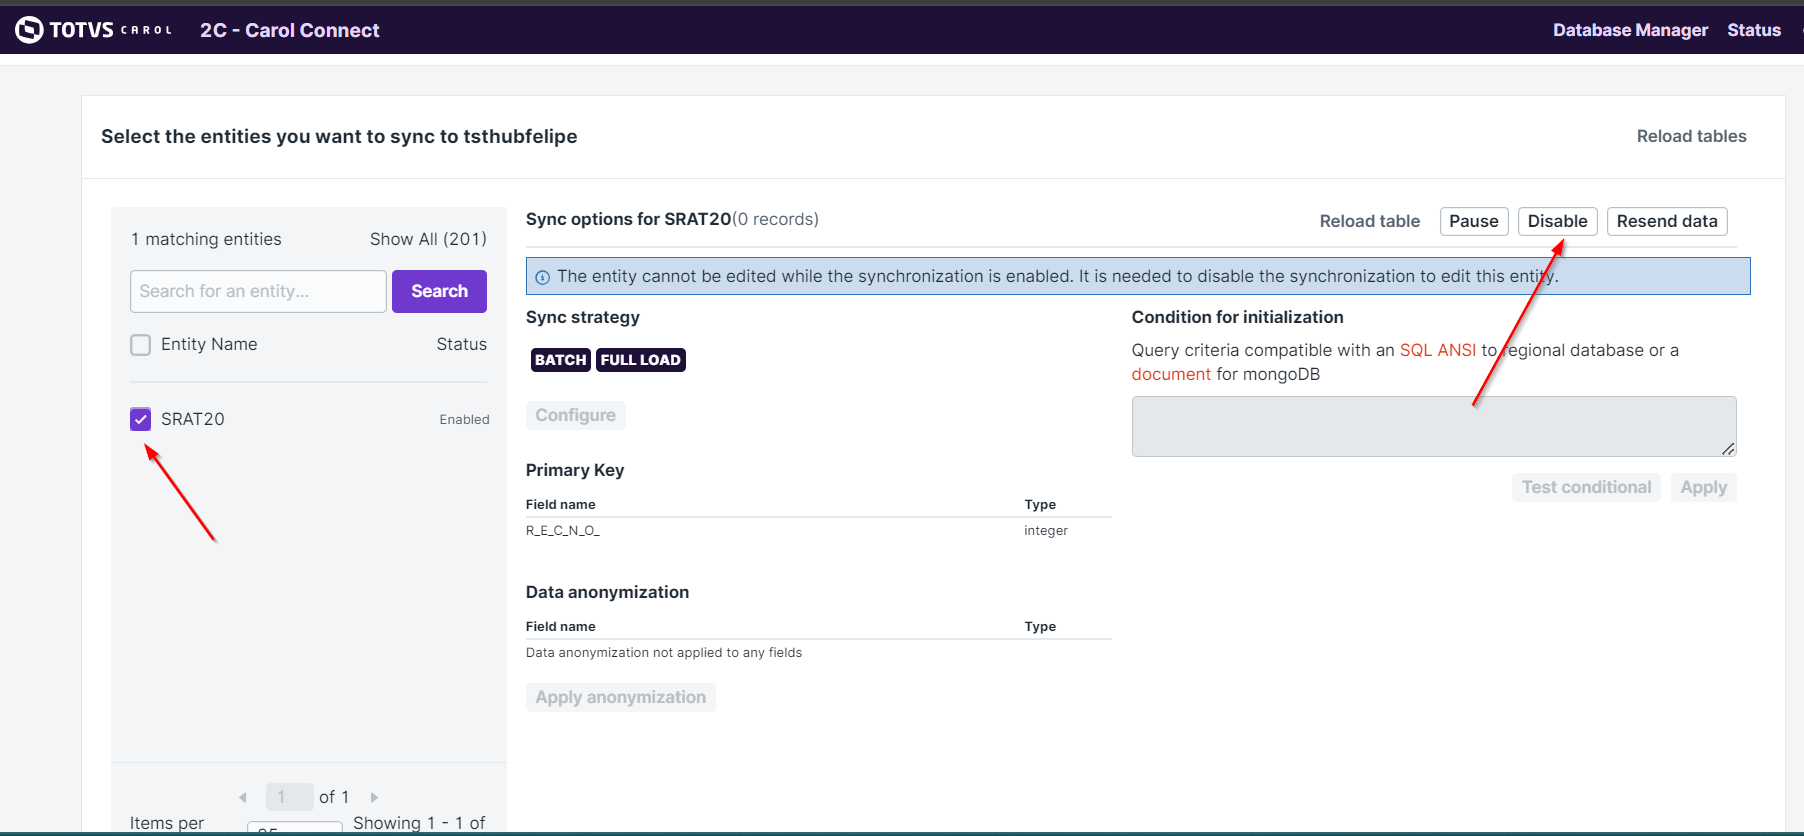Click the TOTVS Carol logo

pos(93,30)
